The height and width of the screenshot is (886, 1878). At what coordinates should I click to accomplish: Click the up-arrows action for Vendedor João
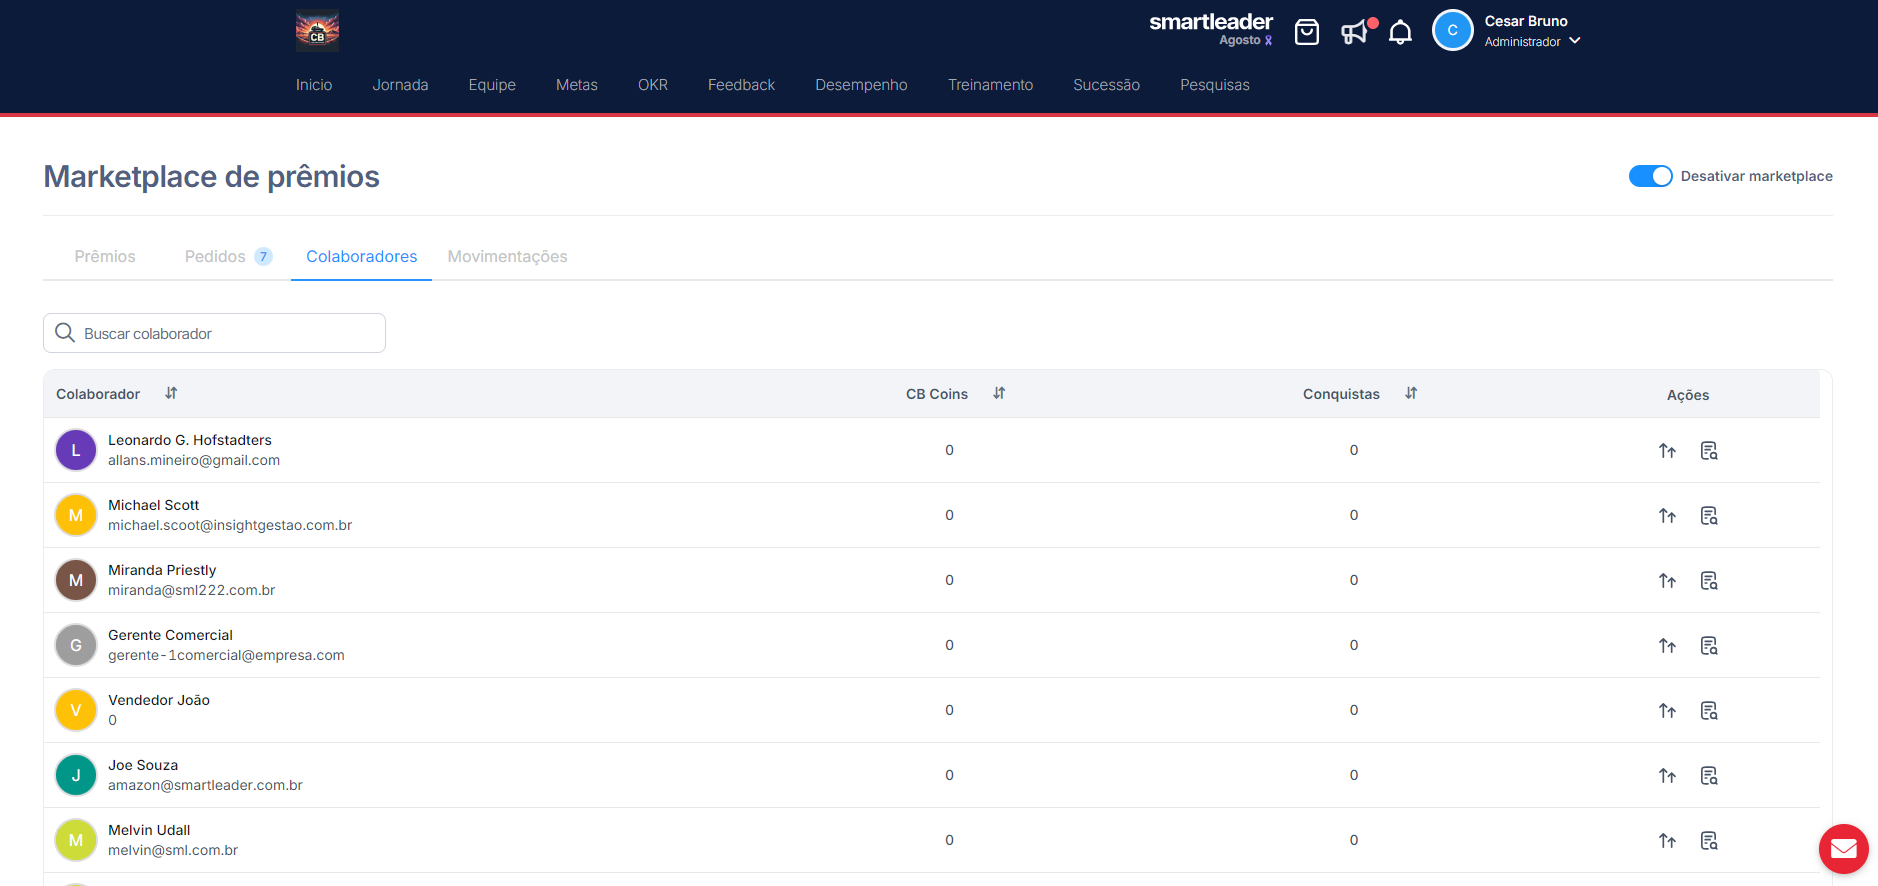point(1667,711)
